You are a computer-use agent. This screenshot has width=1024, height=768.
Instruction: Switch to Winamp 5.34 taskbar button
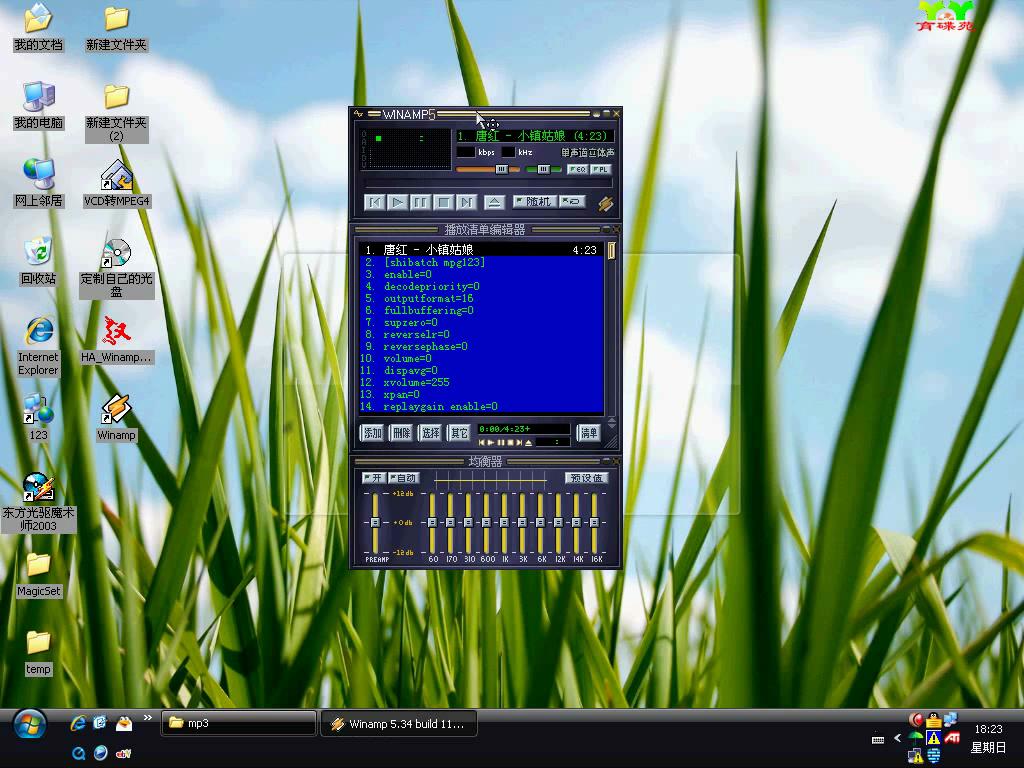(x=399, y=723)
